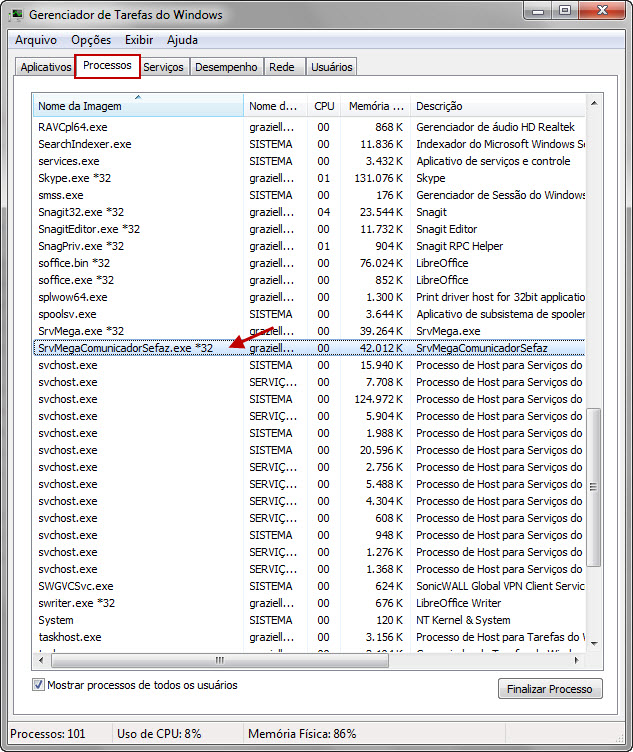Switch to the Serviços tab

[x=163, y=67]
